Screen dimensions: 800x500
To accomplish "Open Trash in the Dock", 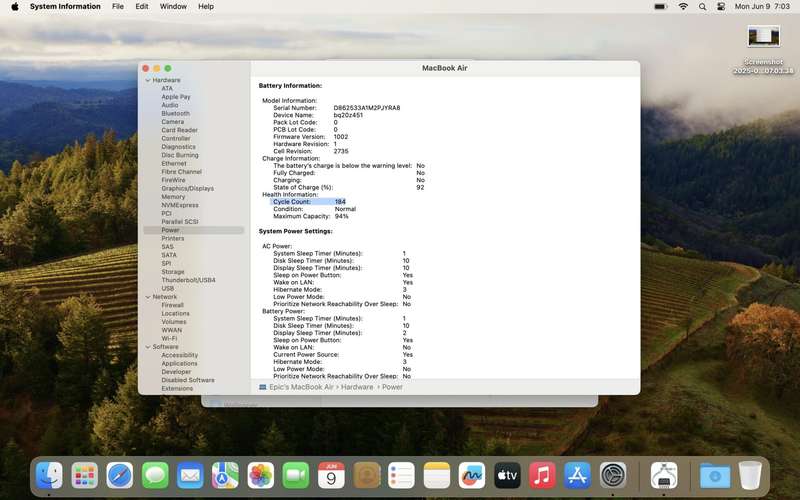I will coord(750,475).
